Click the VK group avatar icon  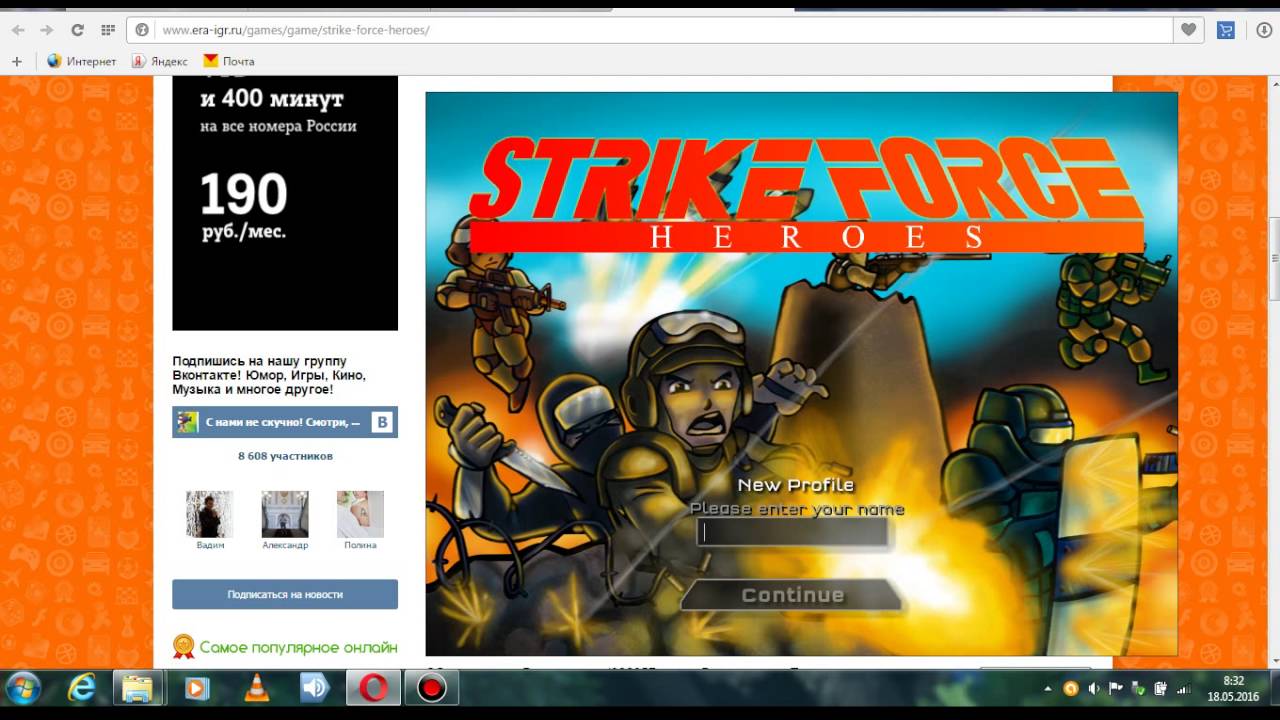(x=187, y=422)
